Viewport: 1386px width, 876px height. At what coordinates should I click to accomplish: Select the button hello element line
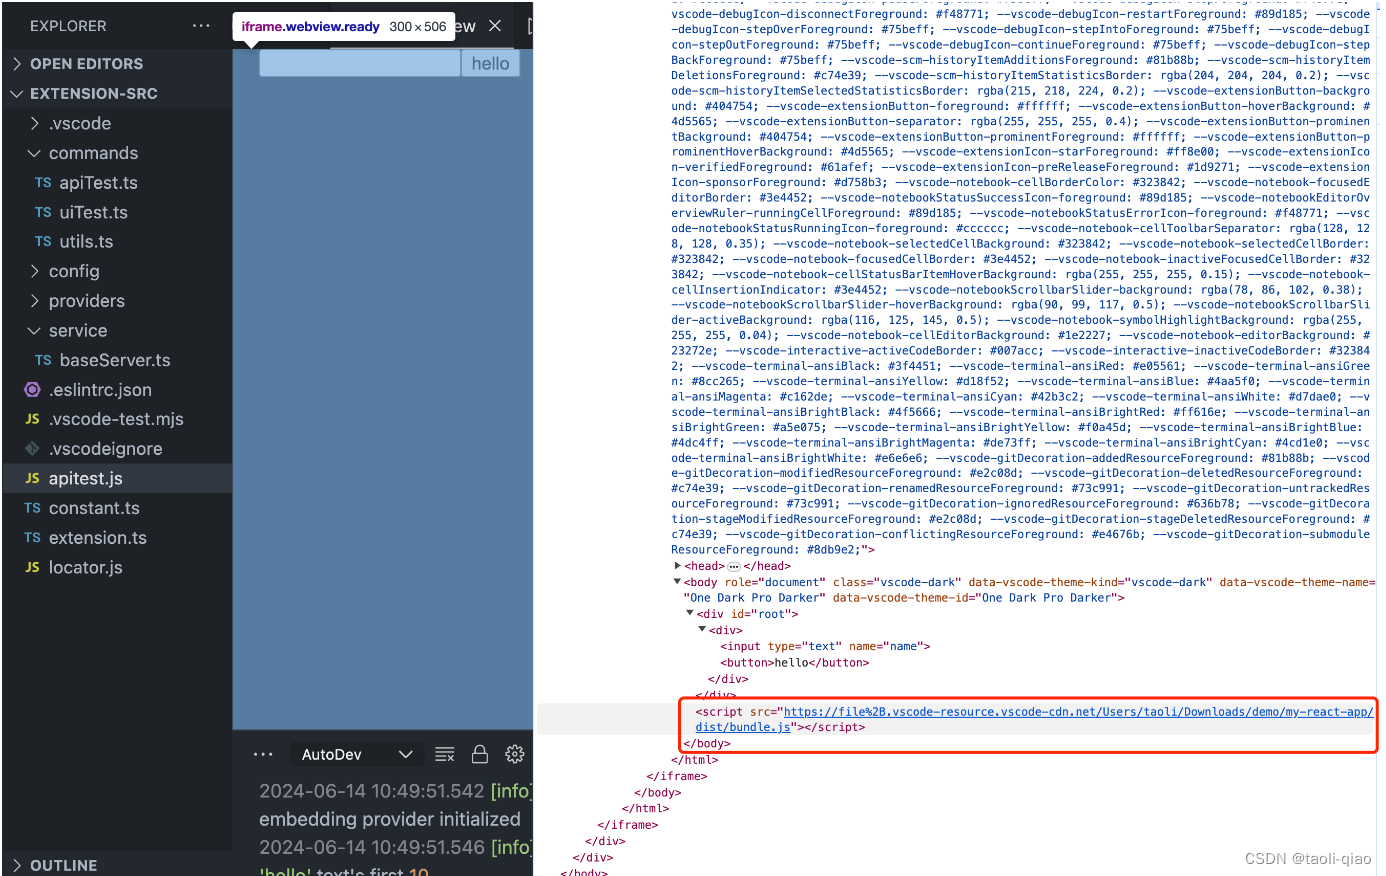coord(795,663)
